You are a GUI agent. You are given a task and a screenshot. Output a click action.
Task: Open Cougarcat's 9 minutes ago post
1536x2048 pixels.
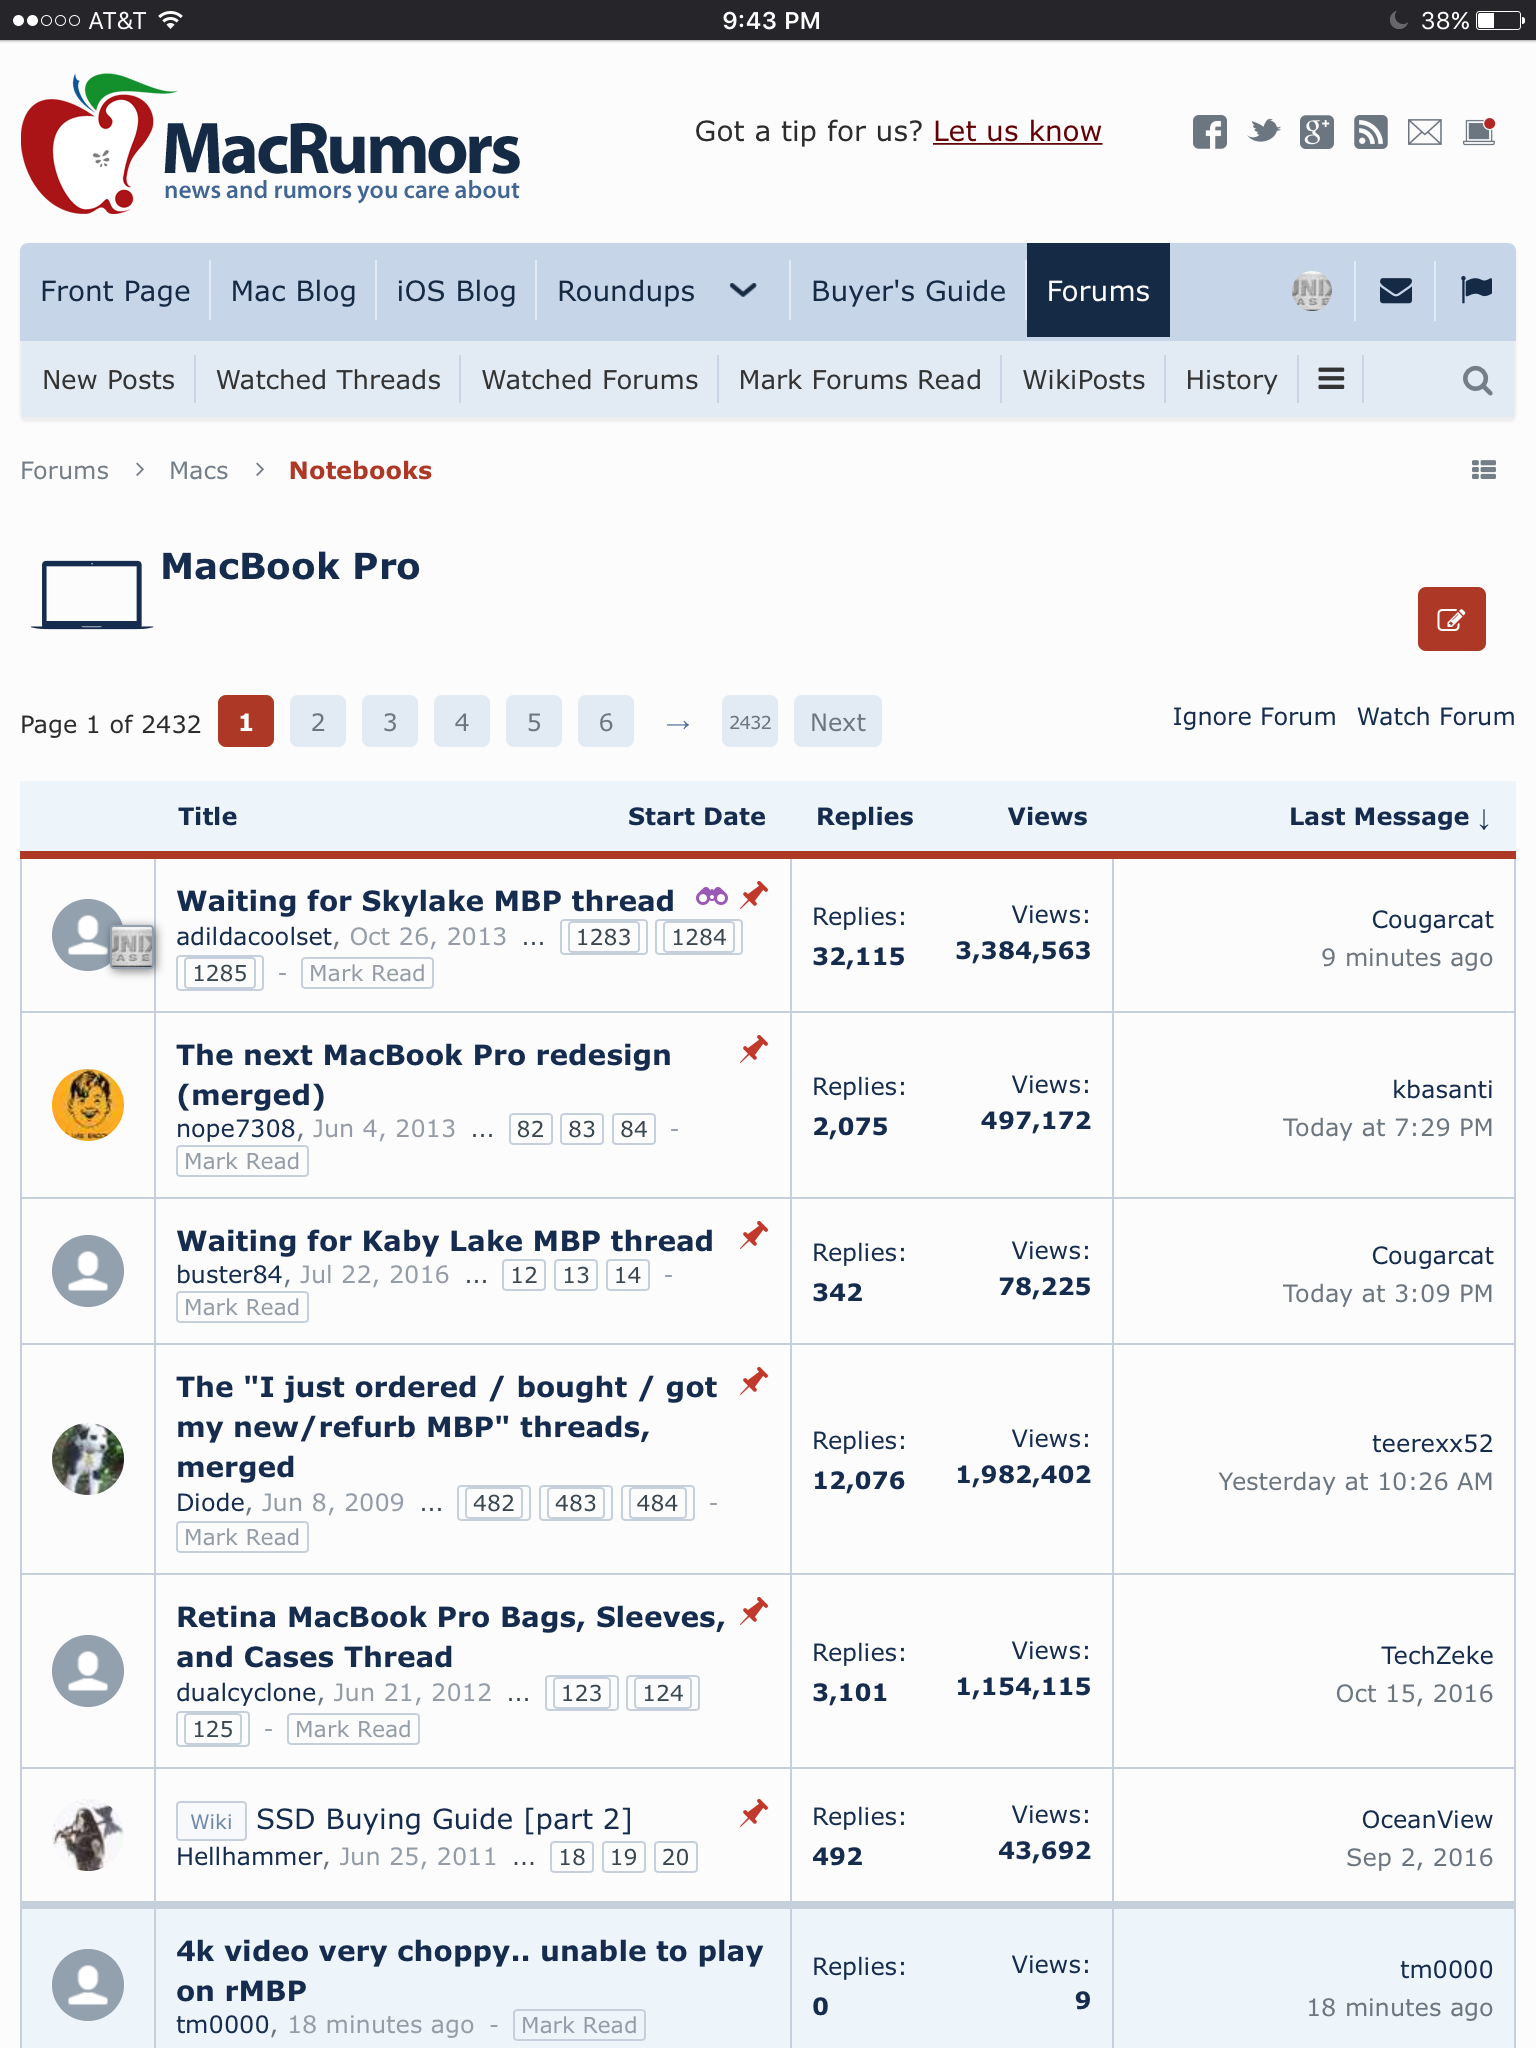pyautogui.click(x=1406, y=958)
